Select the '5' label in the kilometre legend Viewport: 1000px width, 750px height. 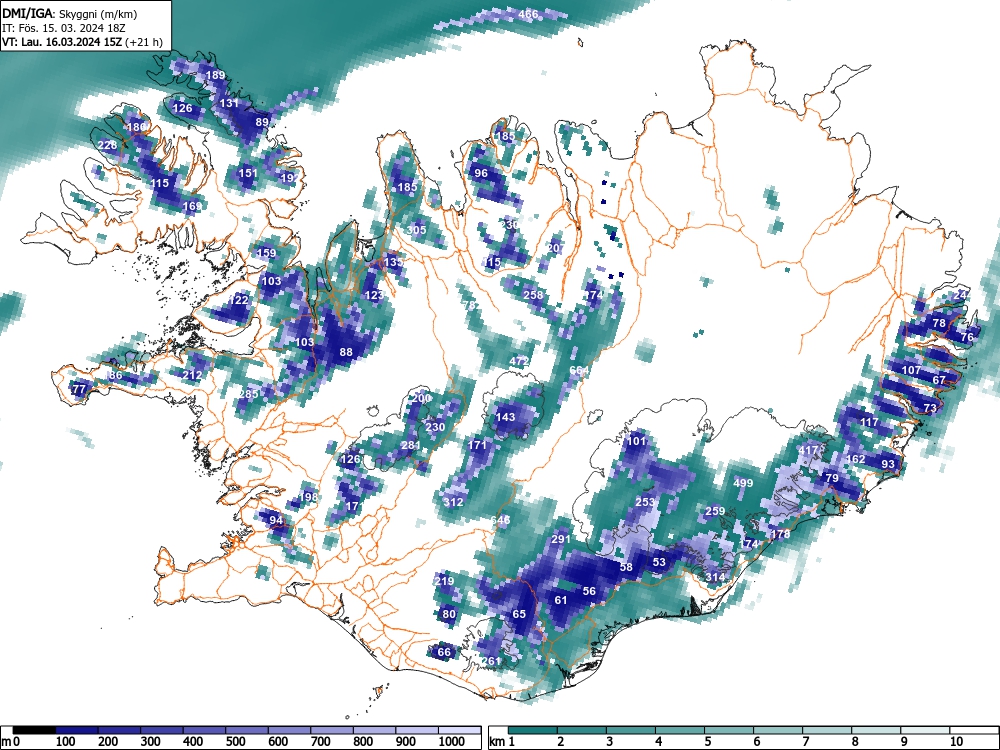click(707, 742)
